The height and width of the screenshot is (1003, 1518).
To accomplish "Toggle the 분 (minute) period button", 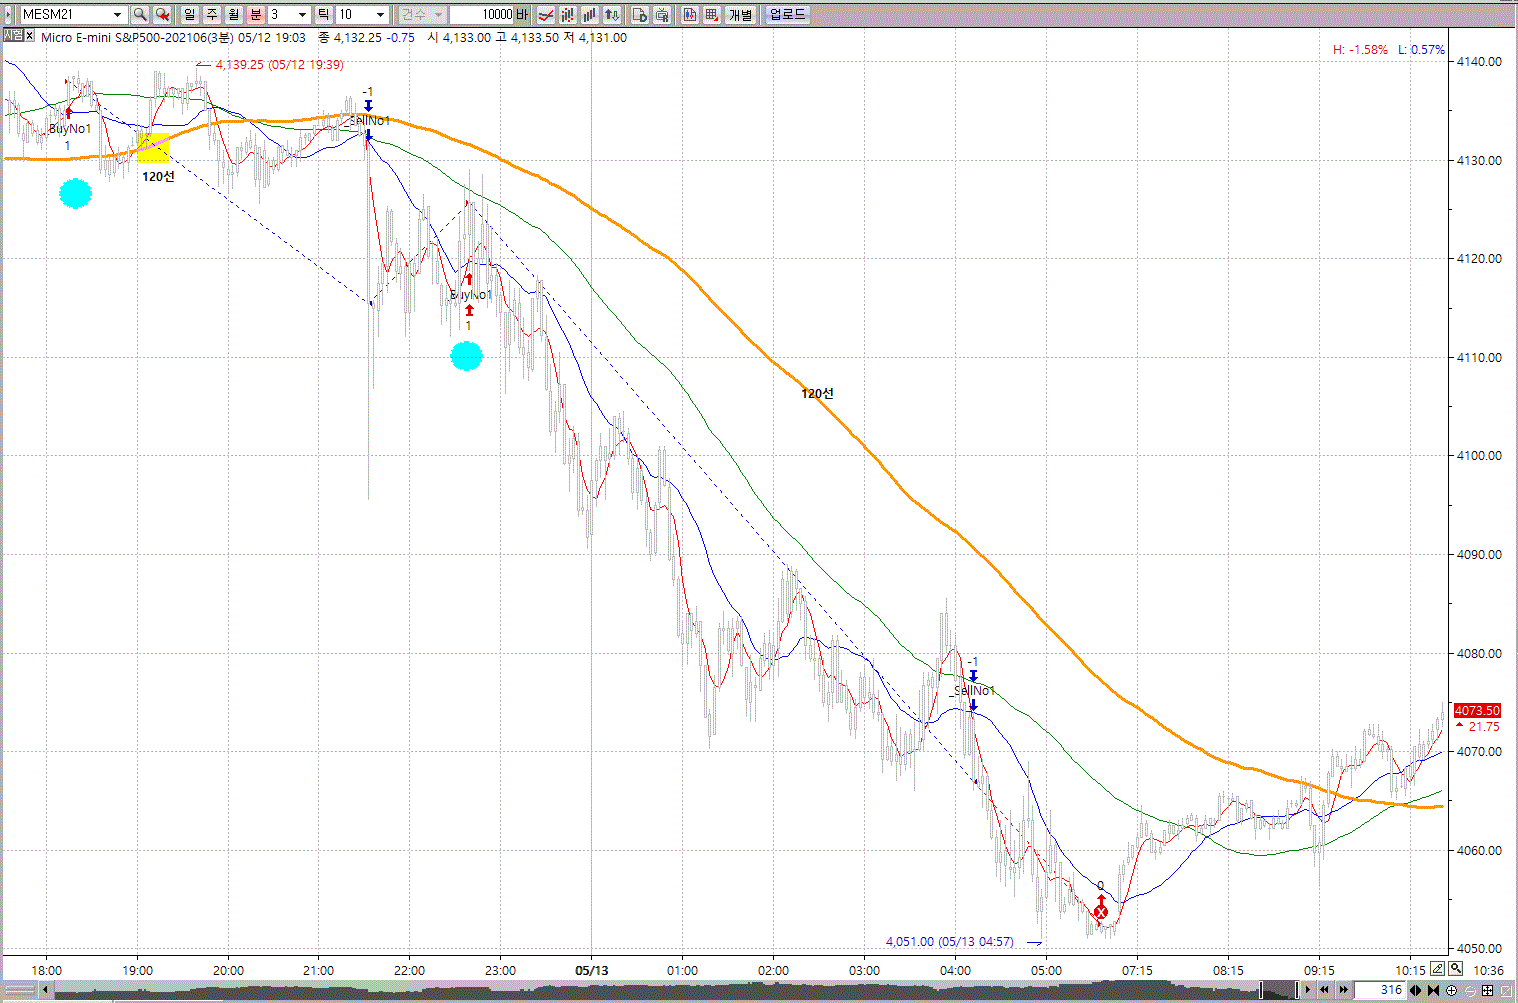I will (255, 14).
